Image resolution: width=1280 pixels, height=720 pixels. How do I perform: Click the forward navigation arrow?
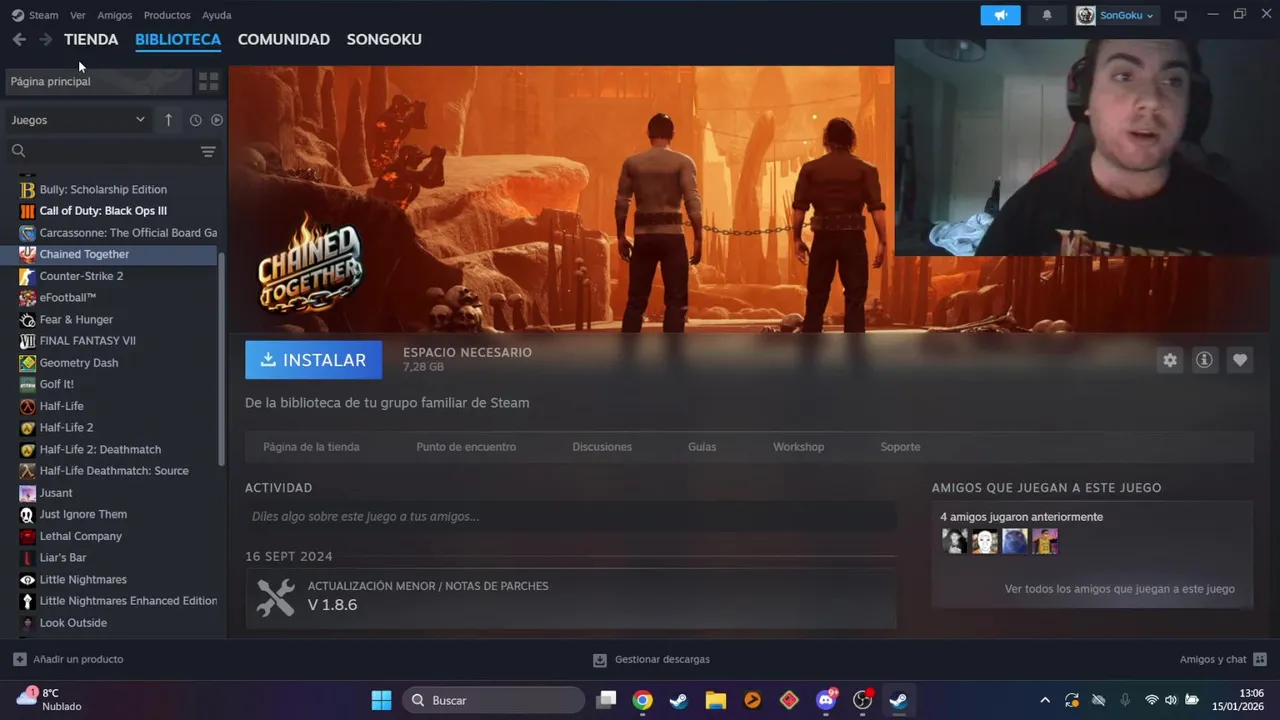tap(45, 39)
